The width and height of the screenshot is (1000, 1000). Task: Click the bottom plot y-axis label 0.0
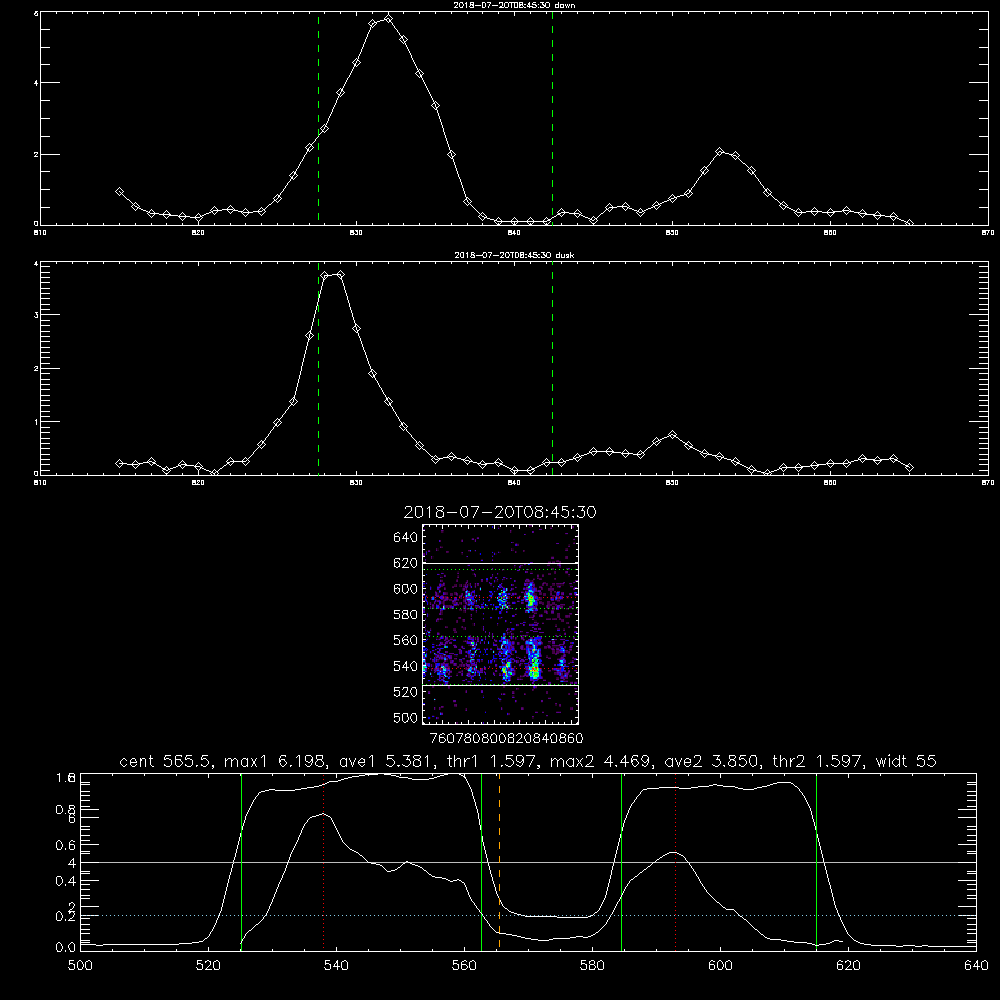[66, 947]
